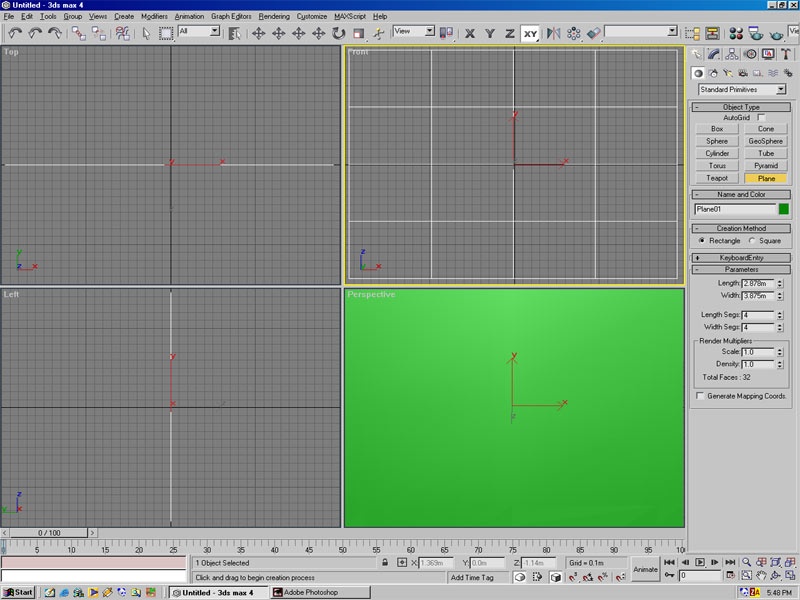Click the Mirror Selected Objects icon

click(x=553, y=33)
